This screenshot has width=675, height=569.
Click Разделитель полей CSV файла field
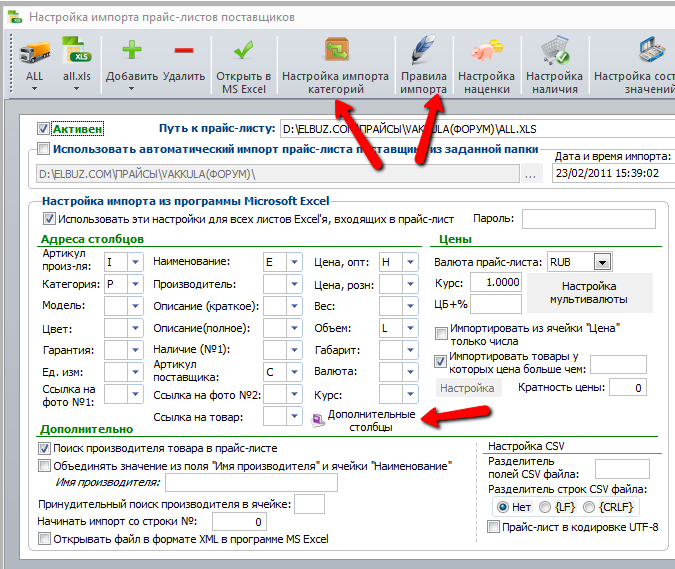pyautogui.click(x=622, y=469)
